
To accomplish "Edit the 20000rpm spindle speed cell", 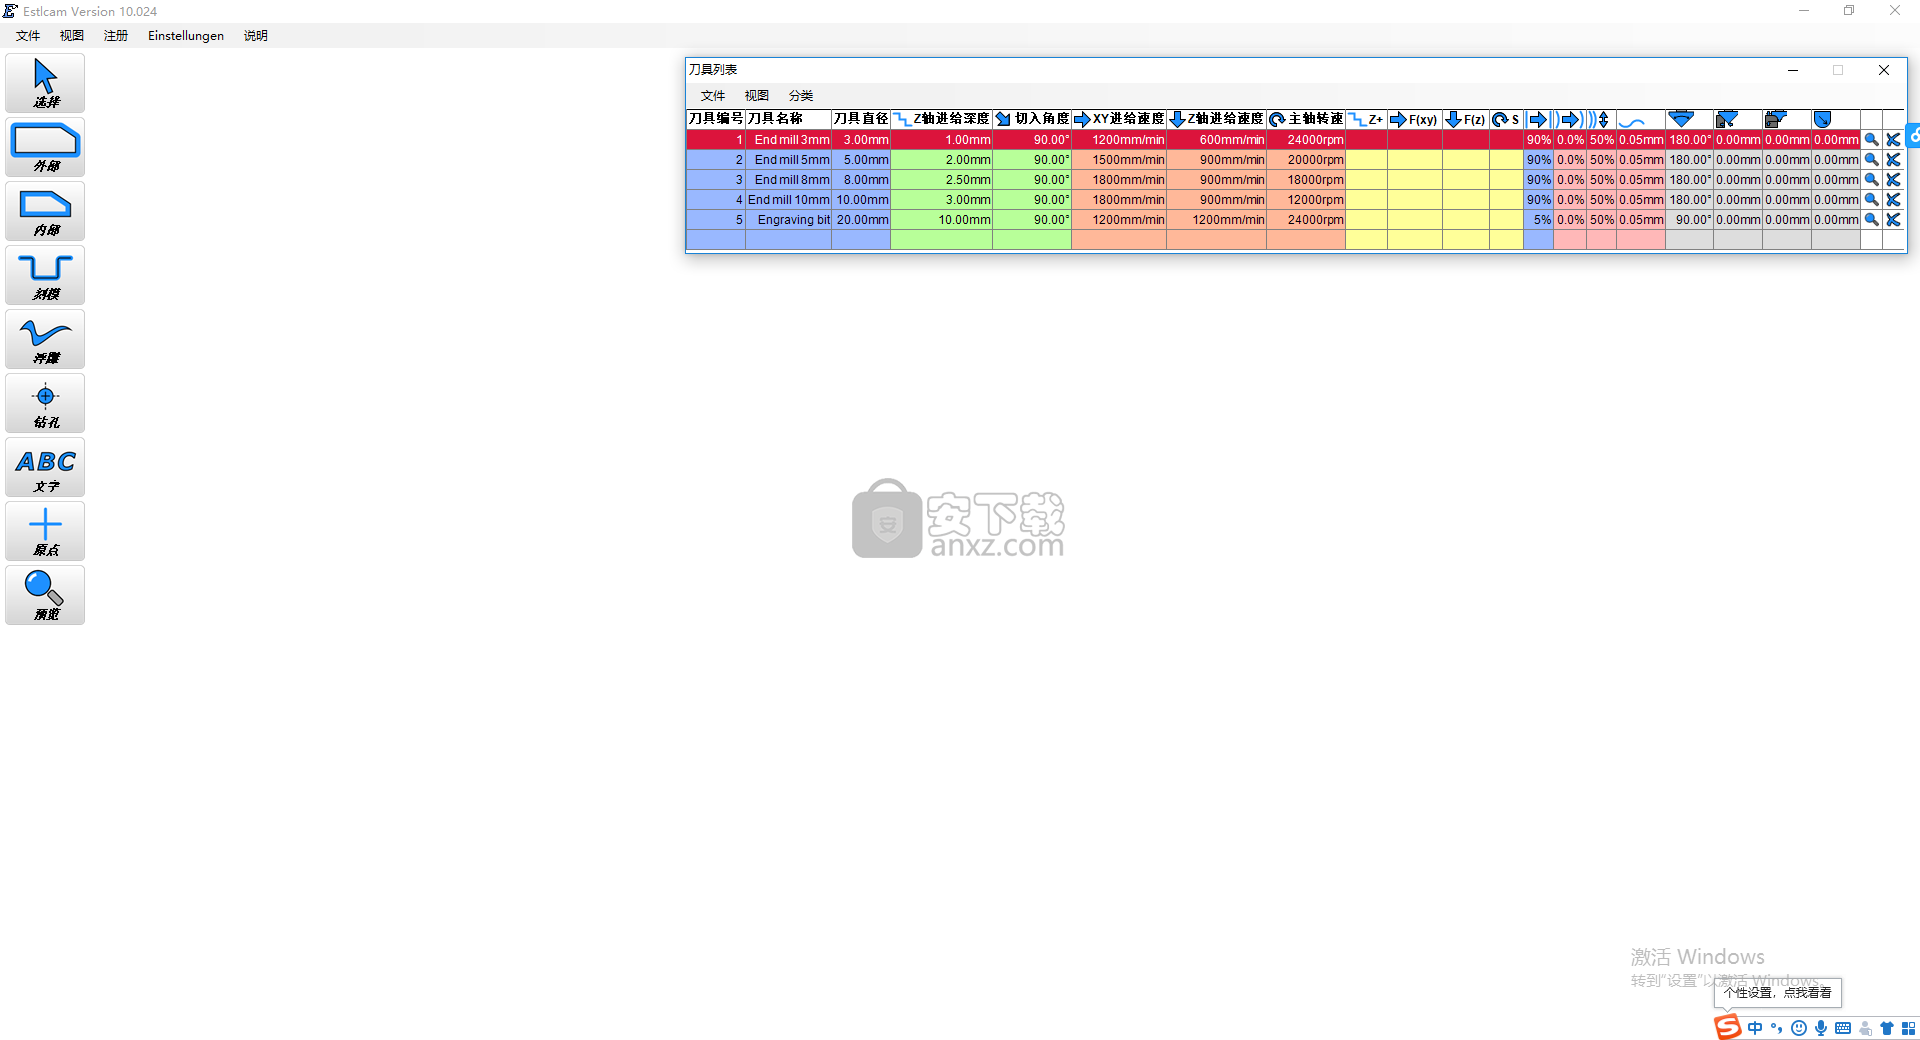I will click(1306, 160).
